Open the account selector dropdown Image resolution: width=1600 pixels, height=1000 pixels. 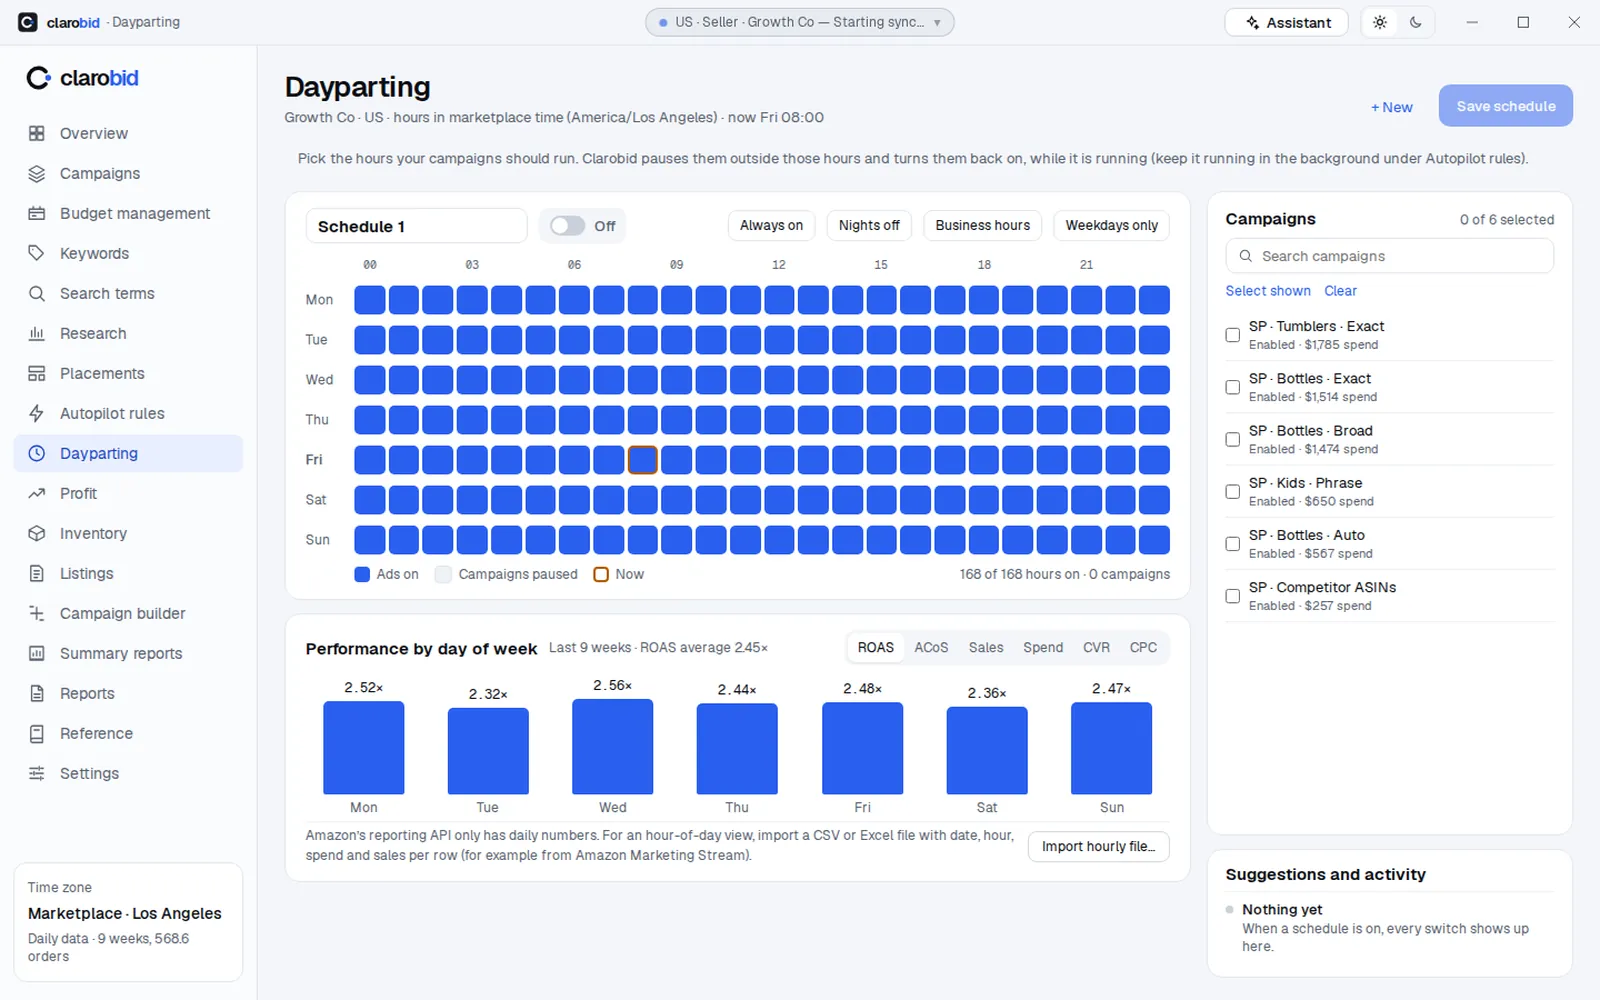800,22
